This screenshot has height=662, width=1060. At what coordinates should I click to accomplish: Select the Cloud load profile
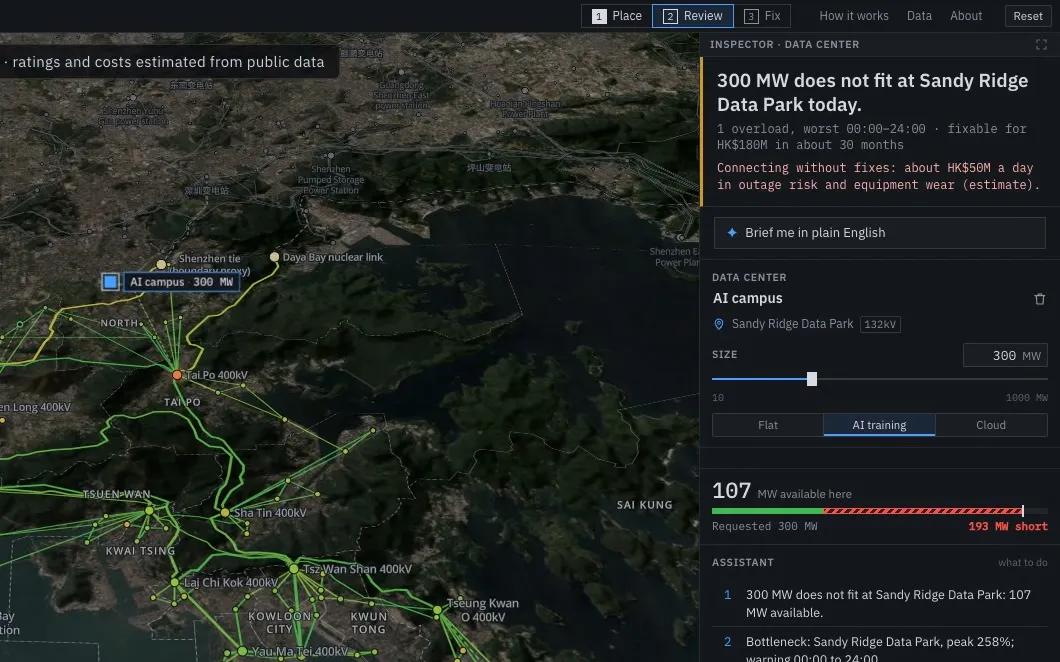point(991,425)
